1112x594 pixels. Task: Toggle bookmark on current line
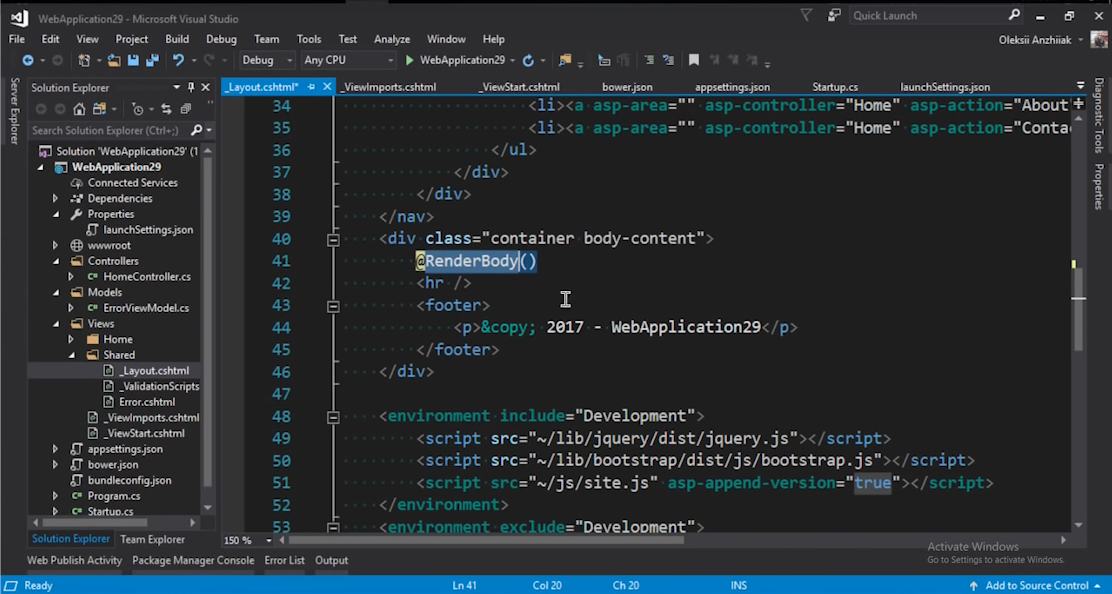coord(694,61)
